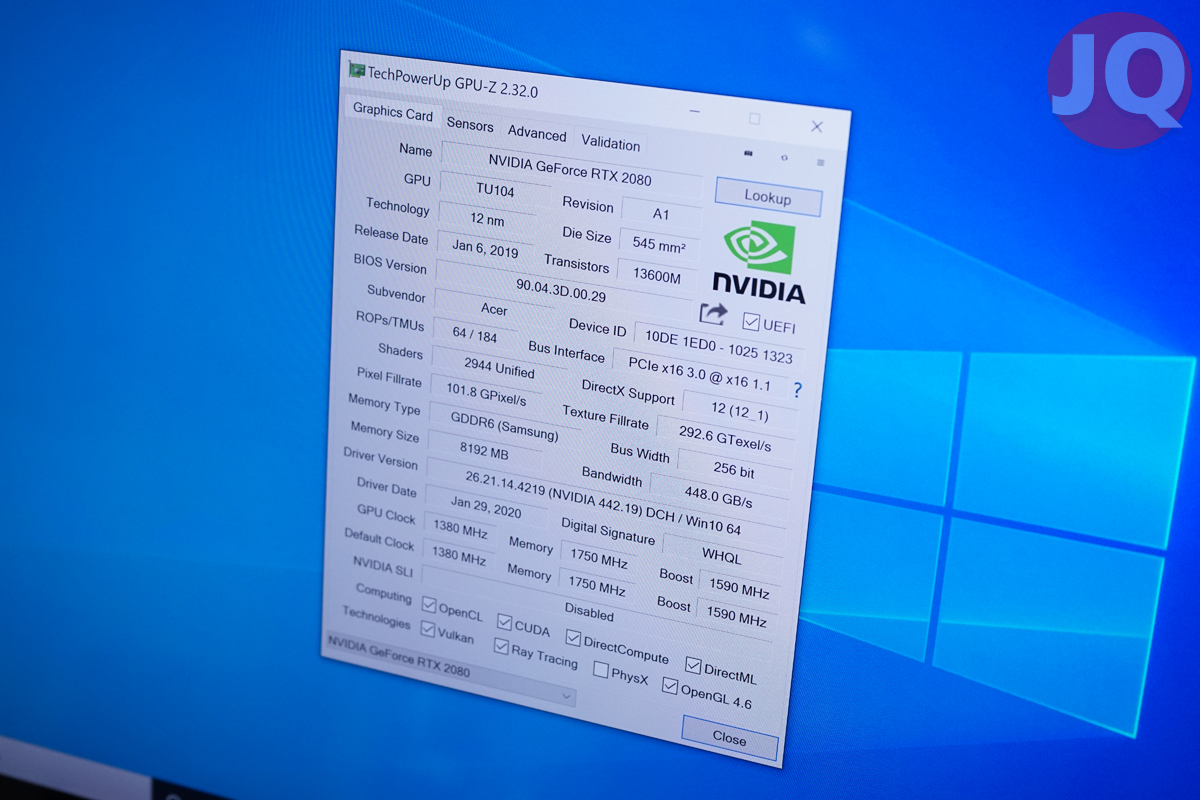Click the Release Date value Jan 6, 2019
This screenshot has height=800, width=1200.
coord(485,250)
